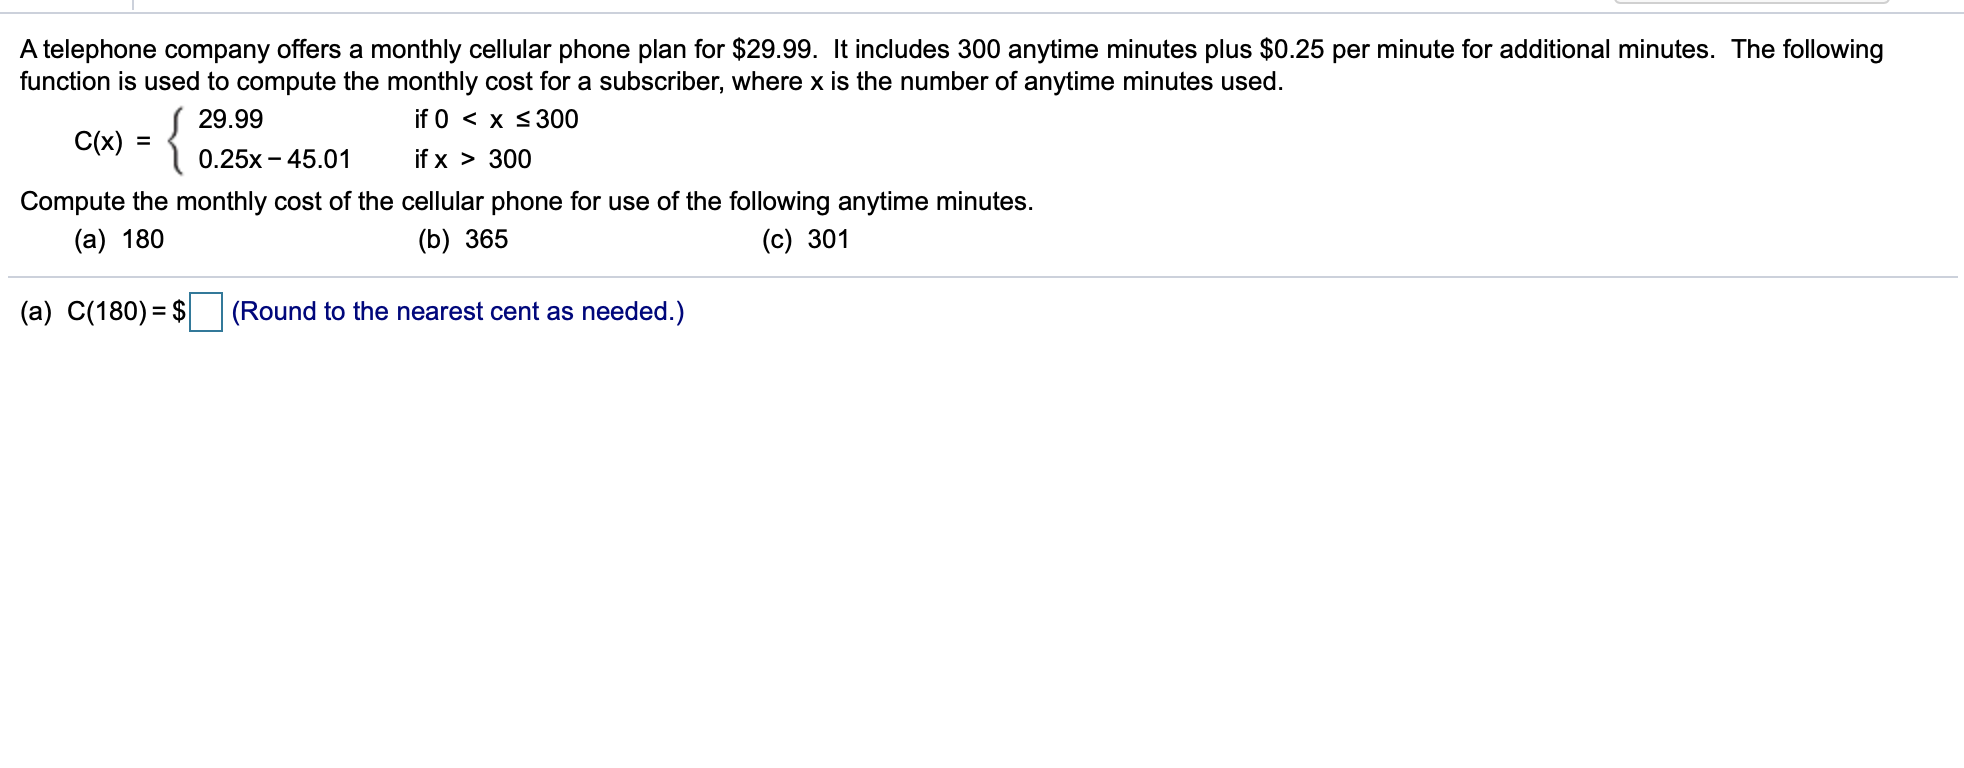
Task: Select option (a) 180 minutes
Action: [x=118, y=239]
